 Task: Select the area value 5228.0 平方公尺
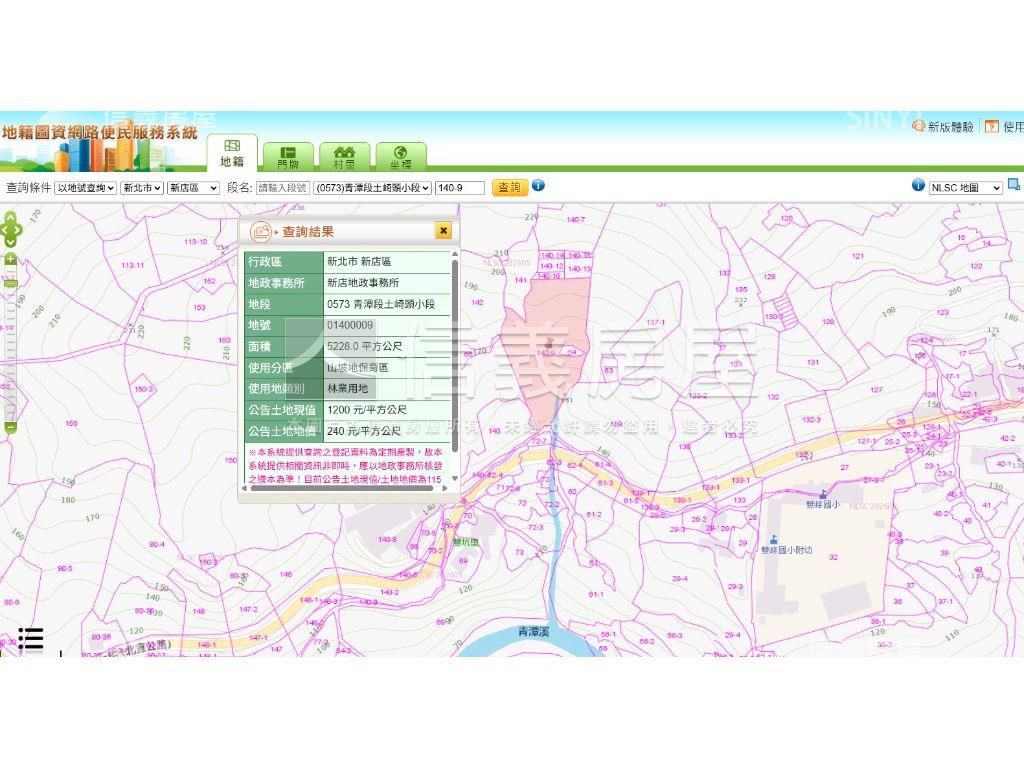[364, 346]
